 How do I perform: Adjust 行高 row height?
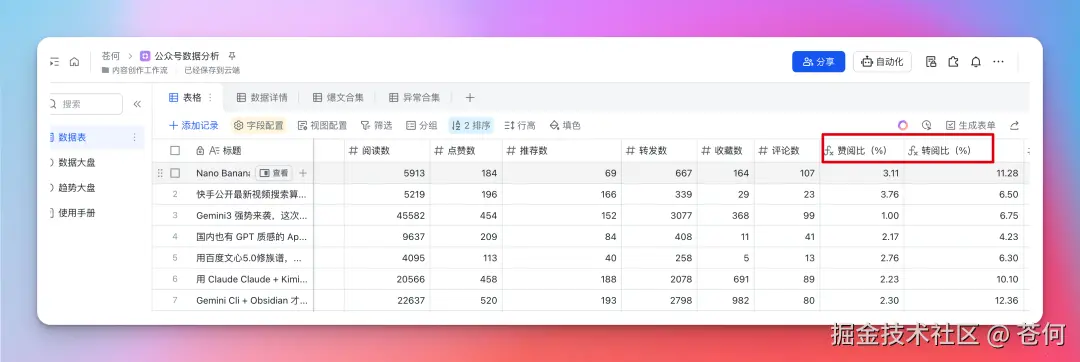(520, 125)
